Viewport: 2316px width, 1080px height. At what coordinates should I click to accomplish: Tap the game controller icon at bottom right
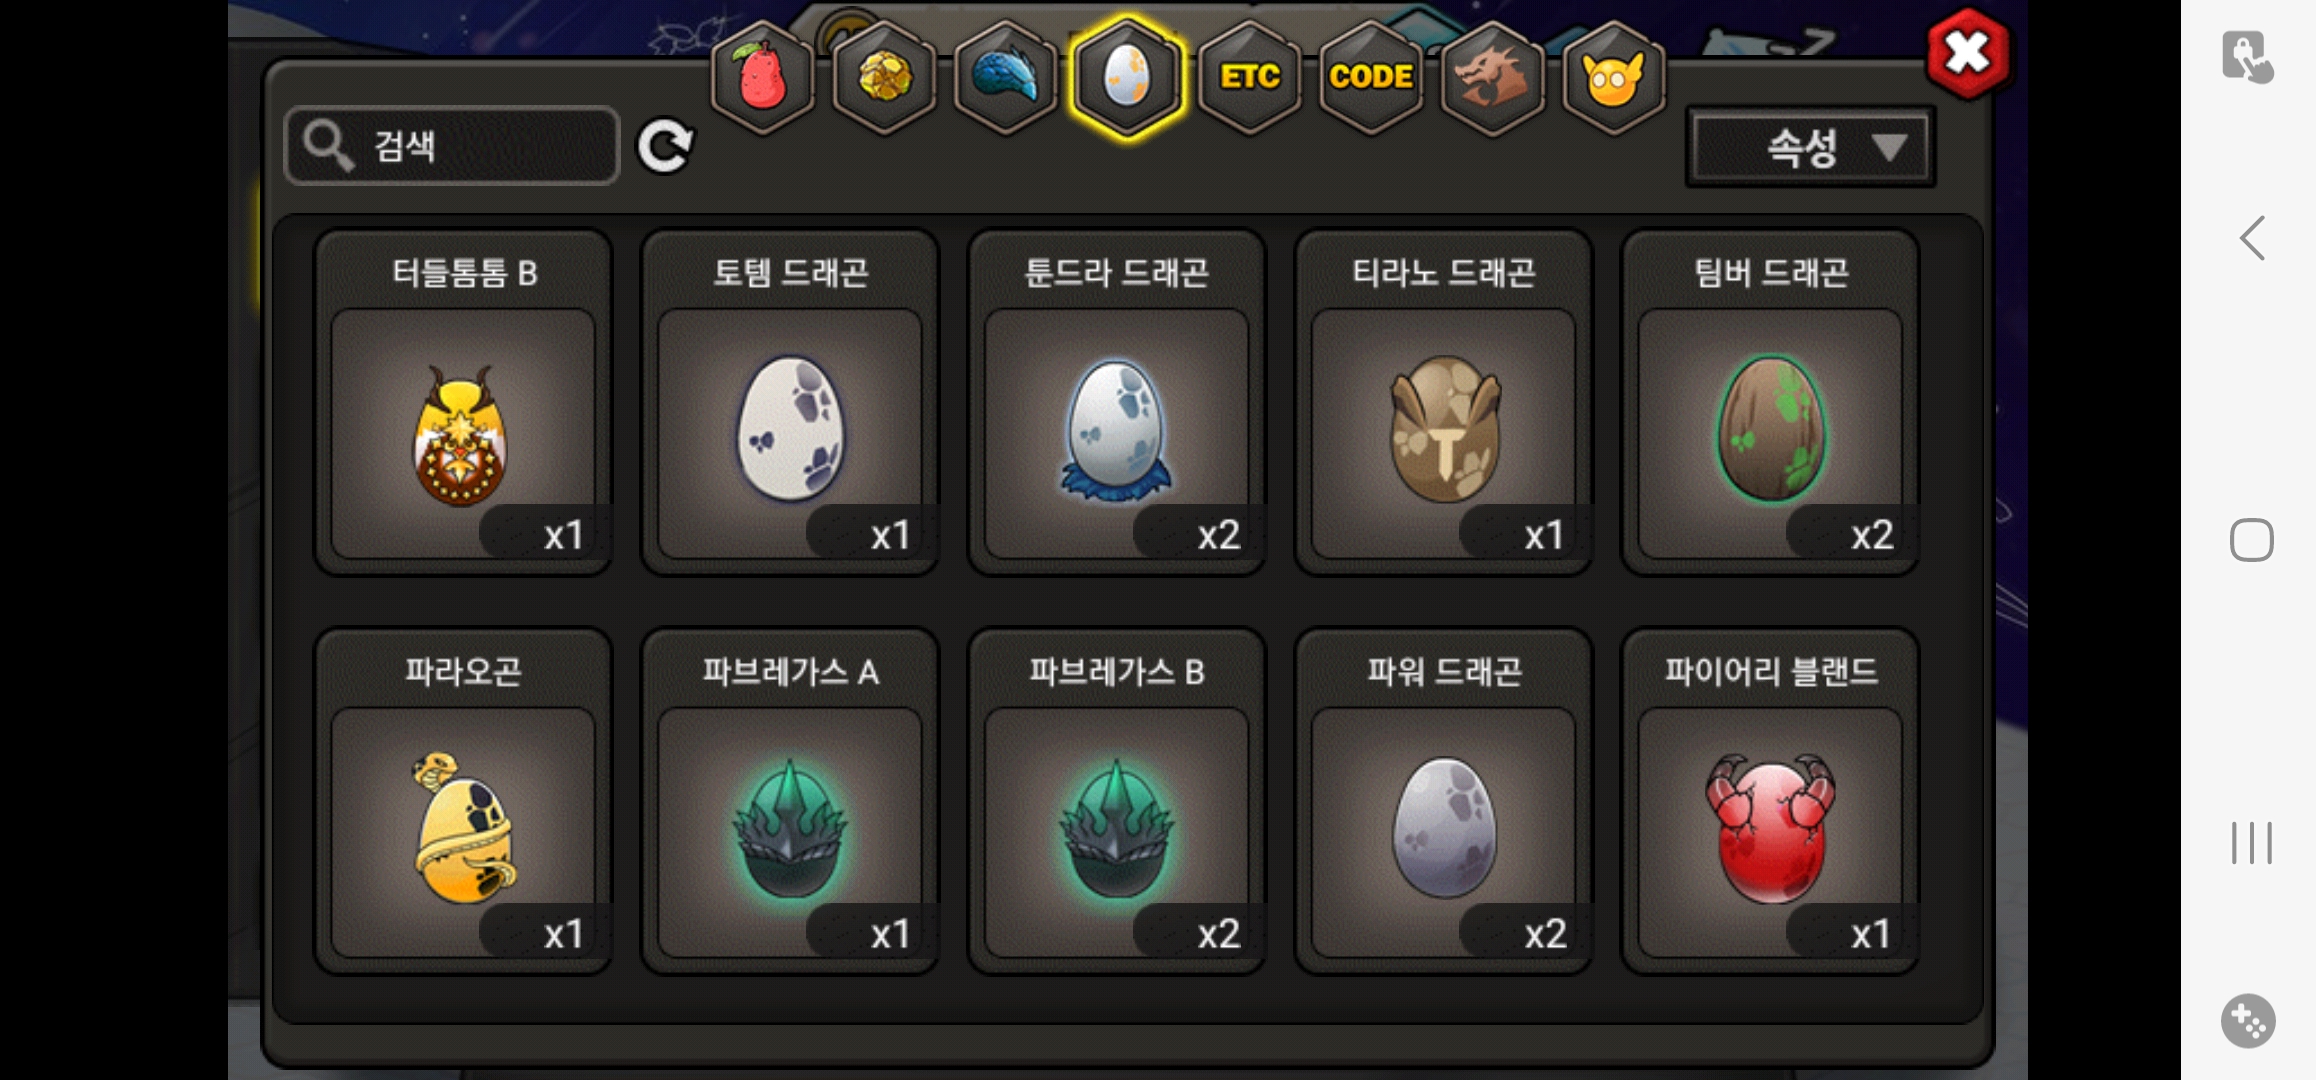tap(2248, 1021)
